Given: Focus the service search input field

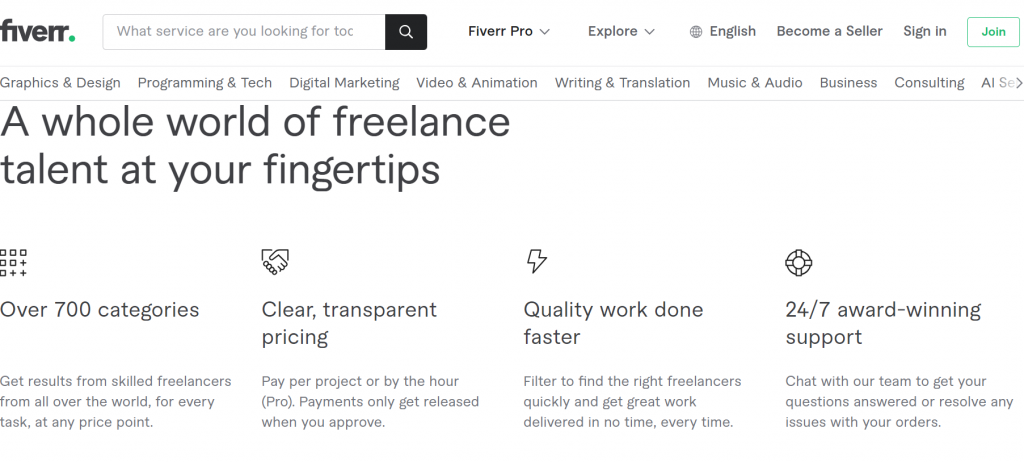Looking at the screenshot, I should (244, 32).
